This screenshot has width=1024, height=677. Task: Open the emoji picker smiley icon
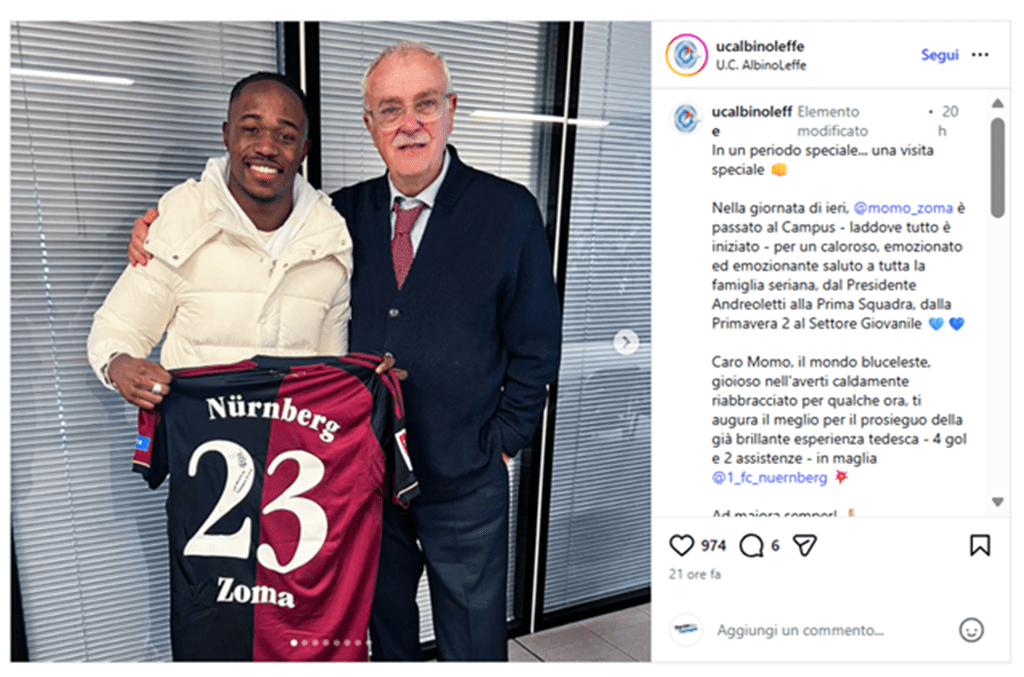click(971, 630)
